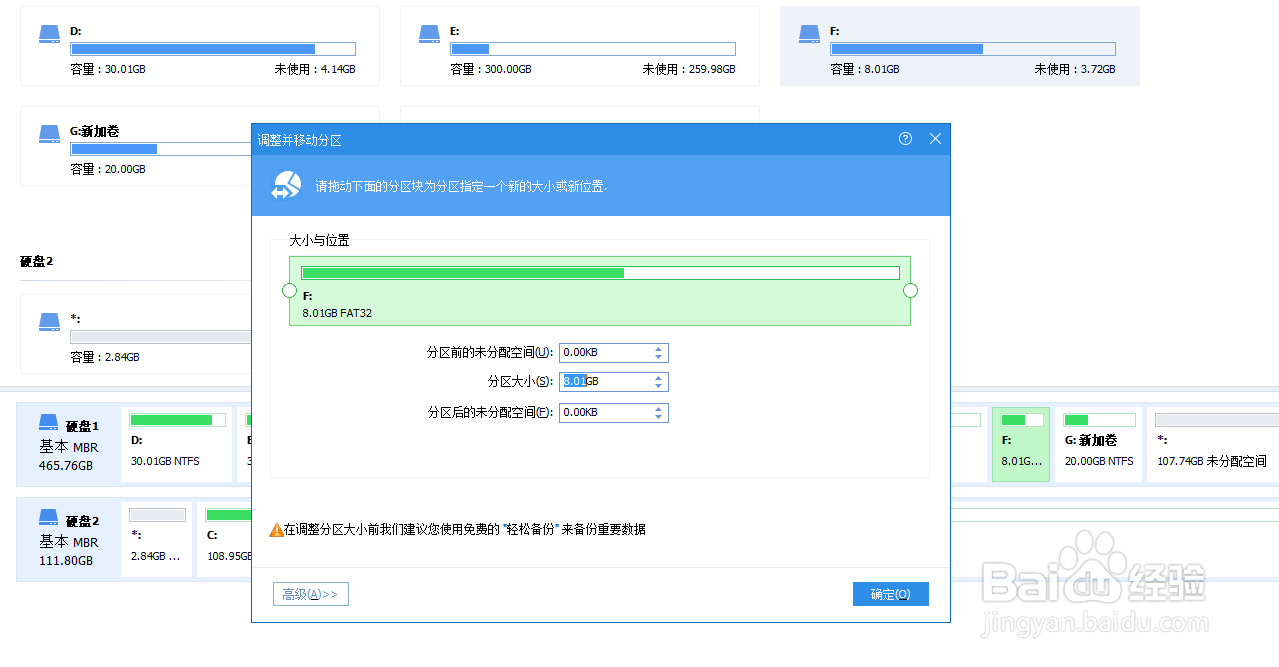Click inside the 分区大小 value field
The image size is (1279, 667).
(x=600, y=381)
